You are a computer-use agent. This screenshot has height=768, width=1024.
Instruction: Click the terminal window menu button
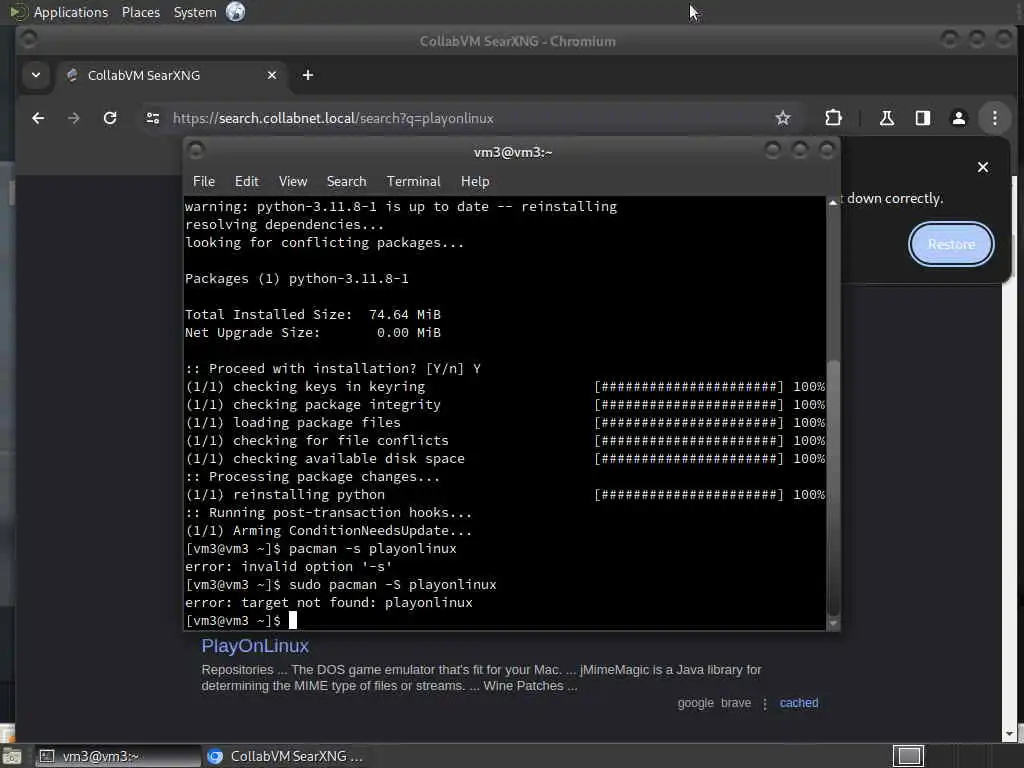coord(196,151)
